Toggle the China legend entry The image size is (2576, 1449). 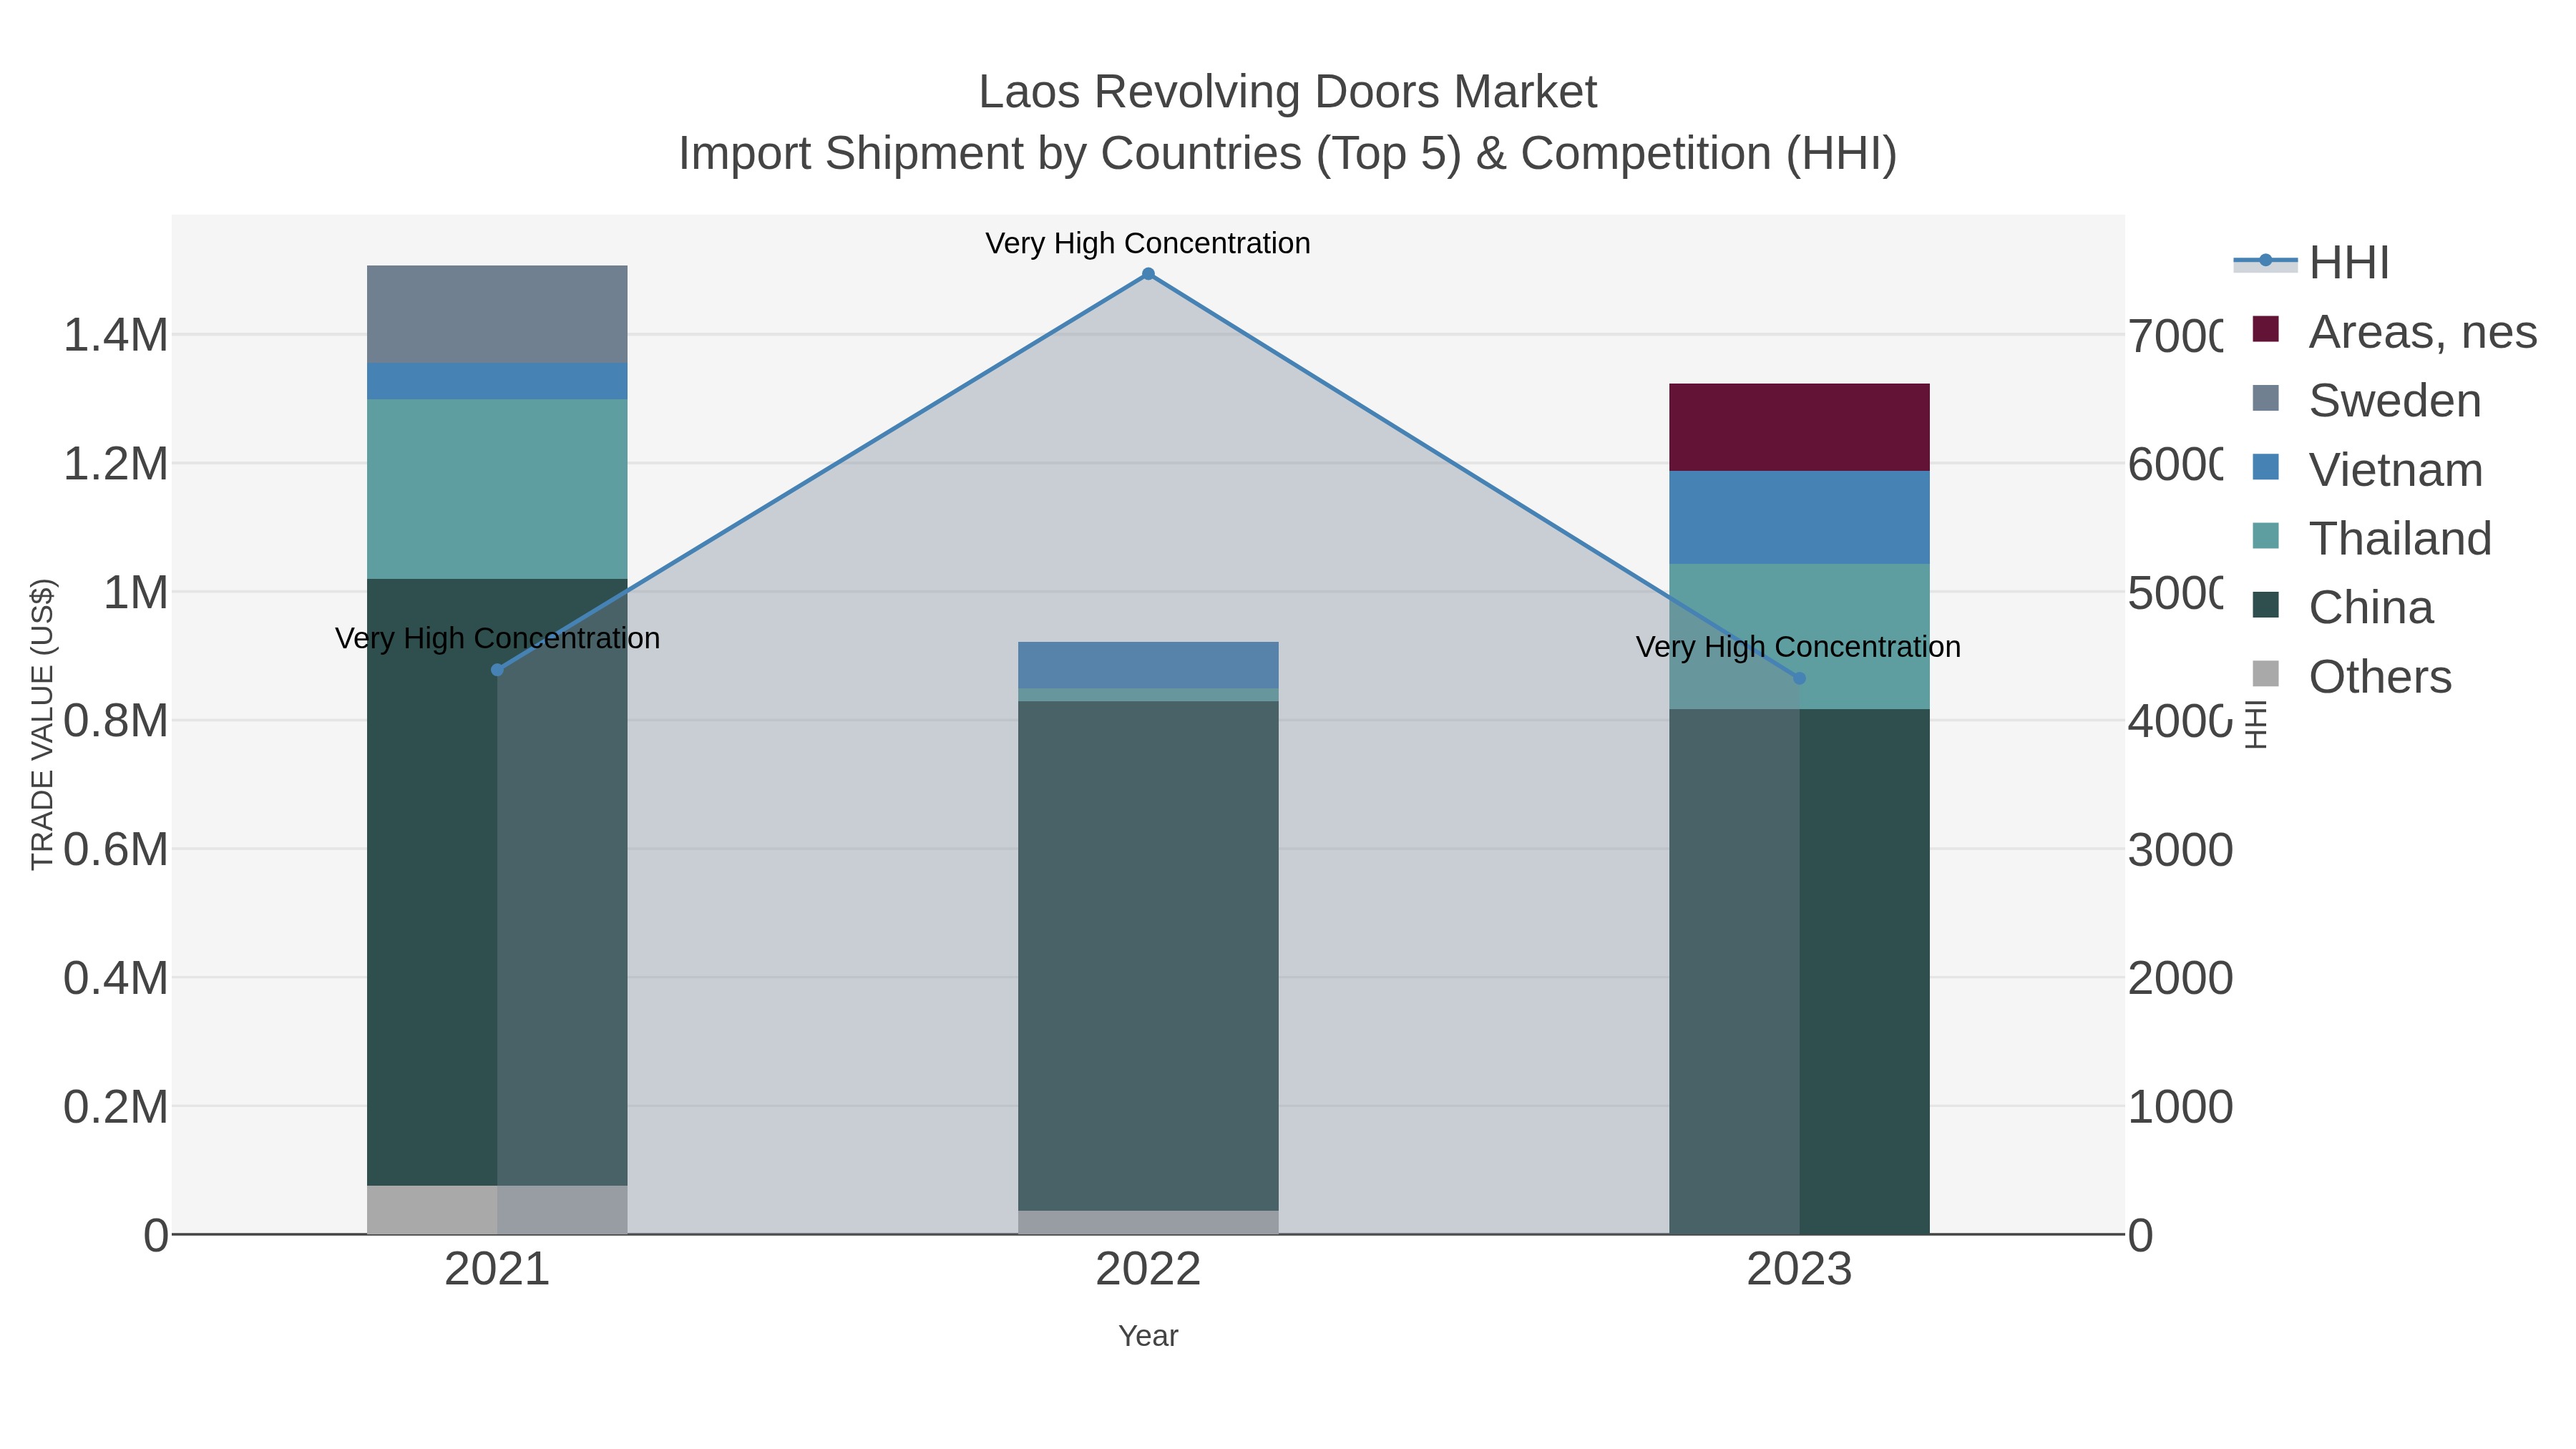2342,607
